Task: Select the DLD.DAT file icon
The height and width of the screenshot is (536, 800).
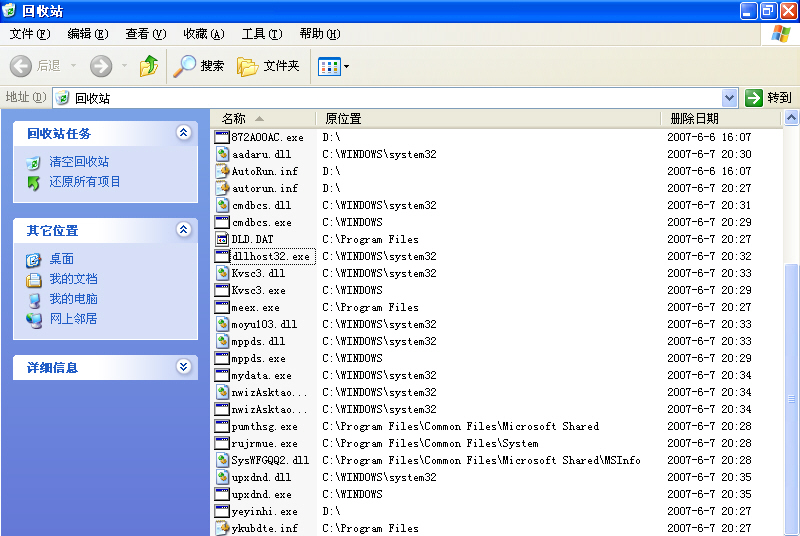Action: [223, 239]
